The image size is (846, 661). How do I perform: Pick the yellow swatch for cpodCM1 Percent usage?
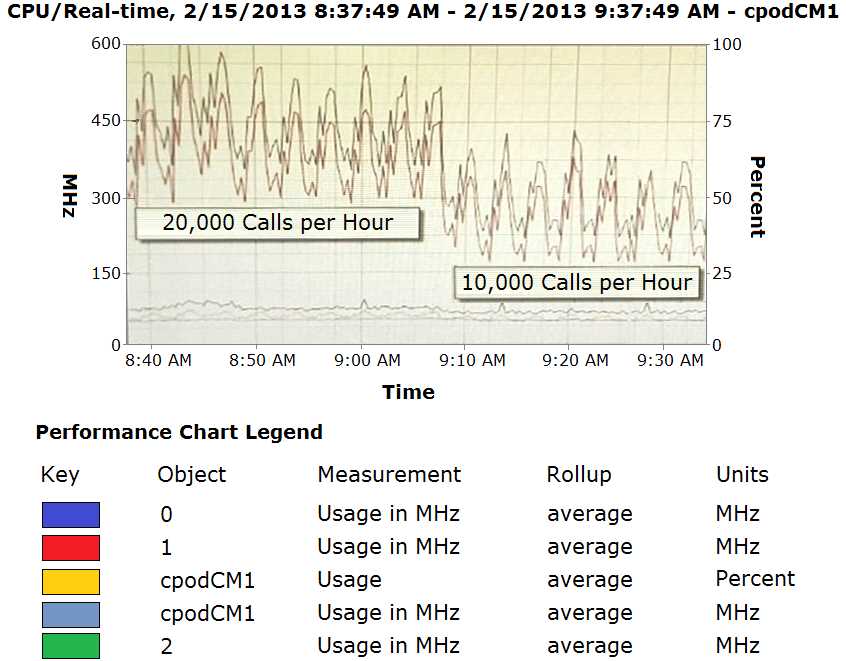pos(70,580)
